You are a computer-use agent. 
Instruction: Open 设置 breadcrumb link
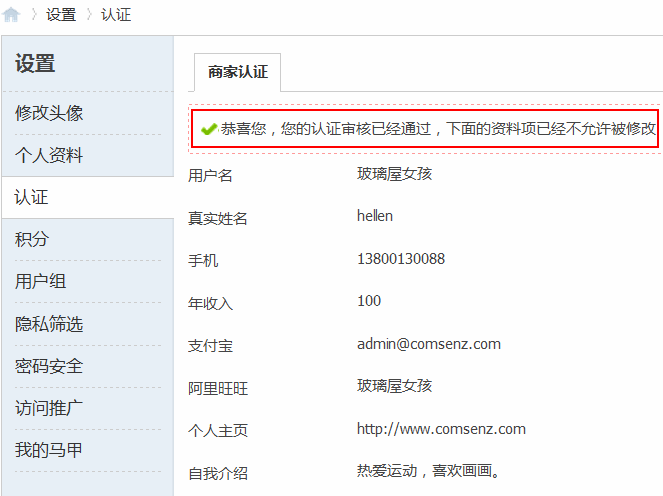click(x=61, y=15)
